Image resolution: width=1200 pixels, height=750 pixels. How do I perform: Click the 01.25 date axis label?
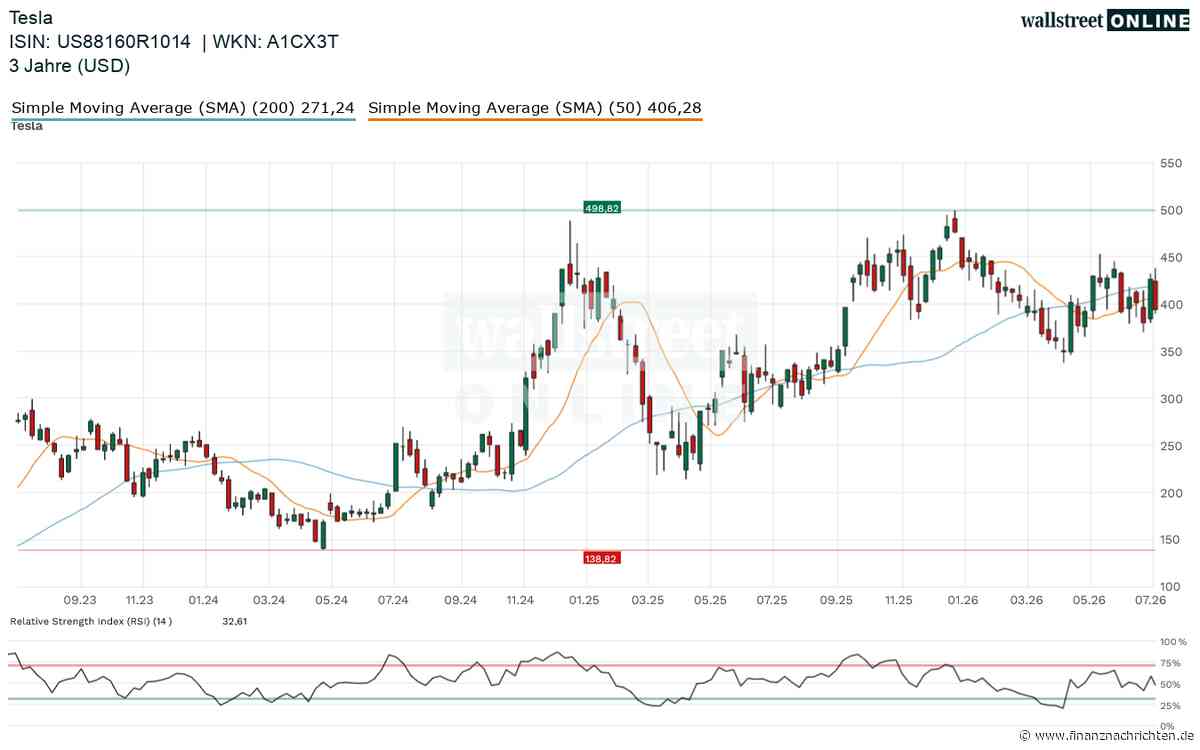[584, 600]
